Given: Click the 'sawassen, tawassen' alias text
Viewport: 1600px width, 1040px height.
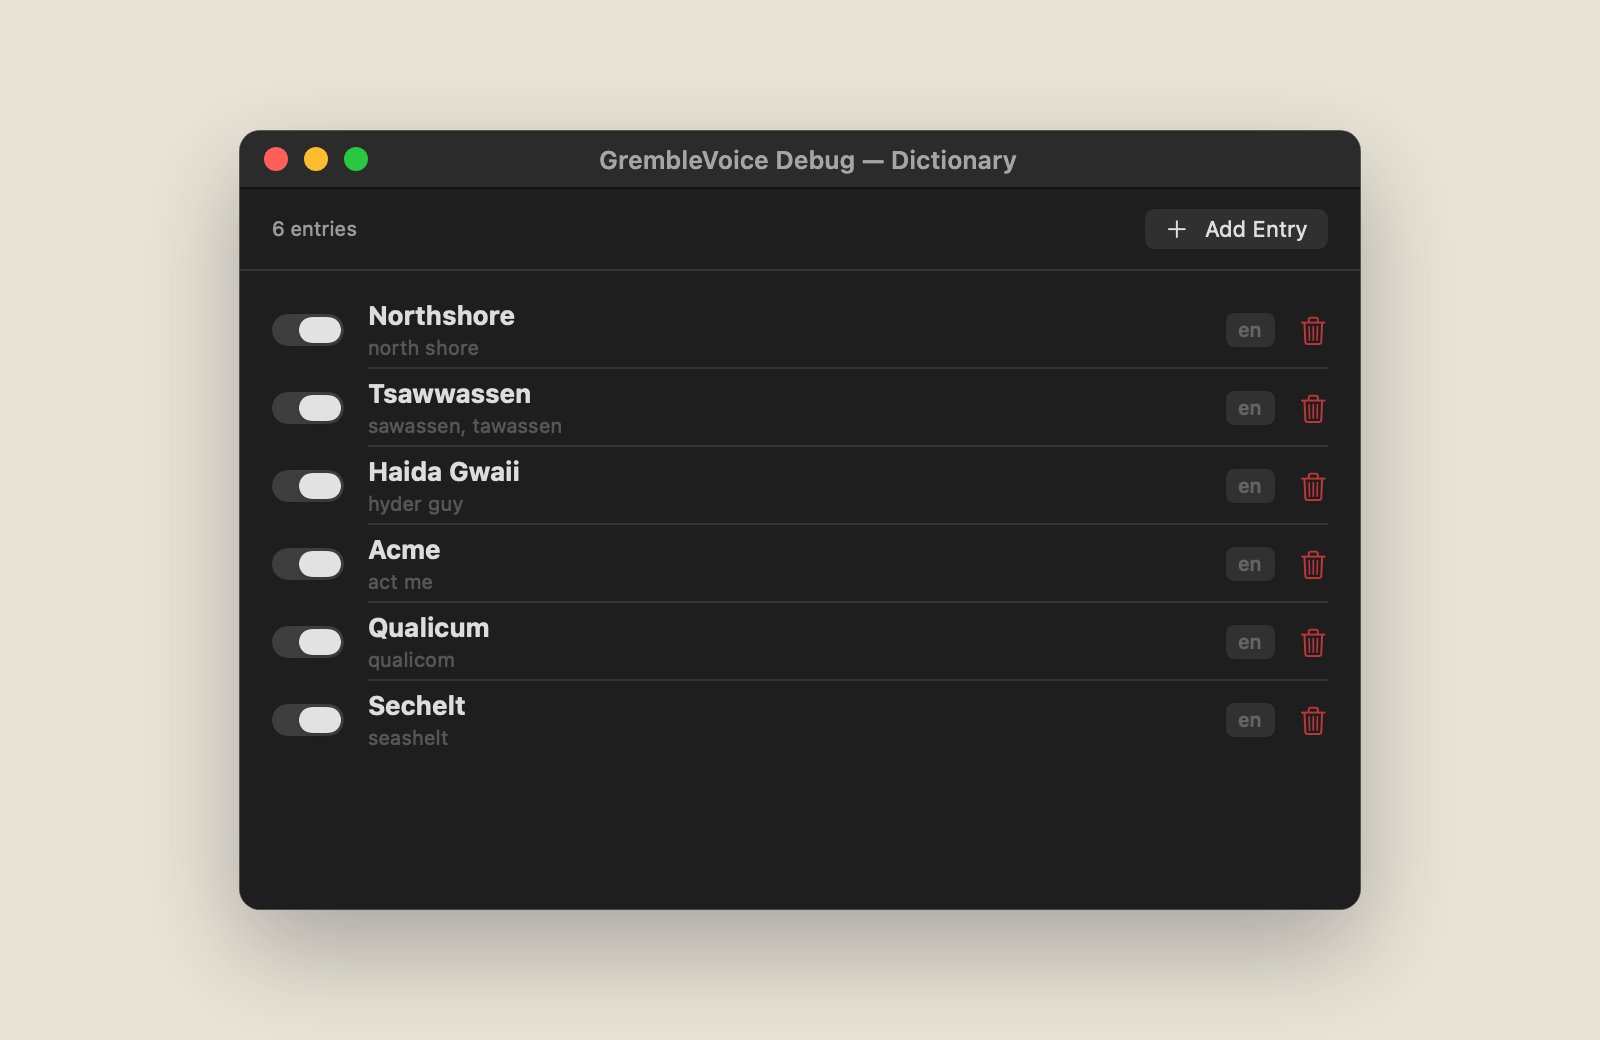Looking at the screenshot, I should click(x=465, y=426).
